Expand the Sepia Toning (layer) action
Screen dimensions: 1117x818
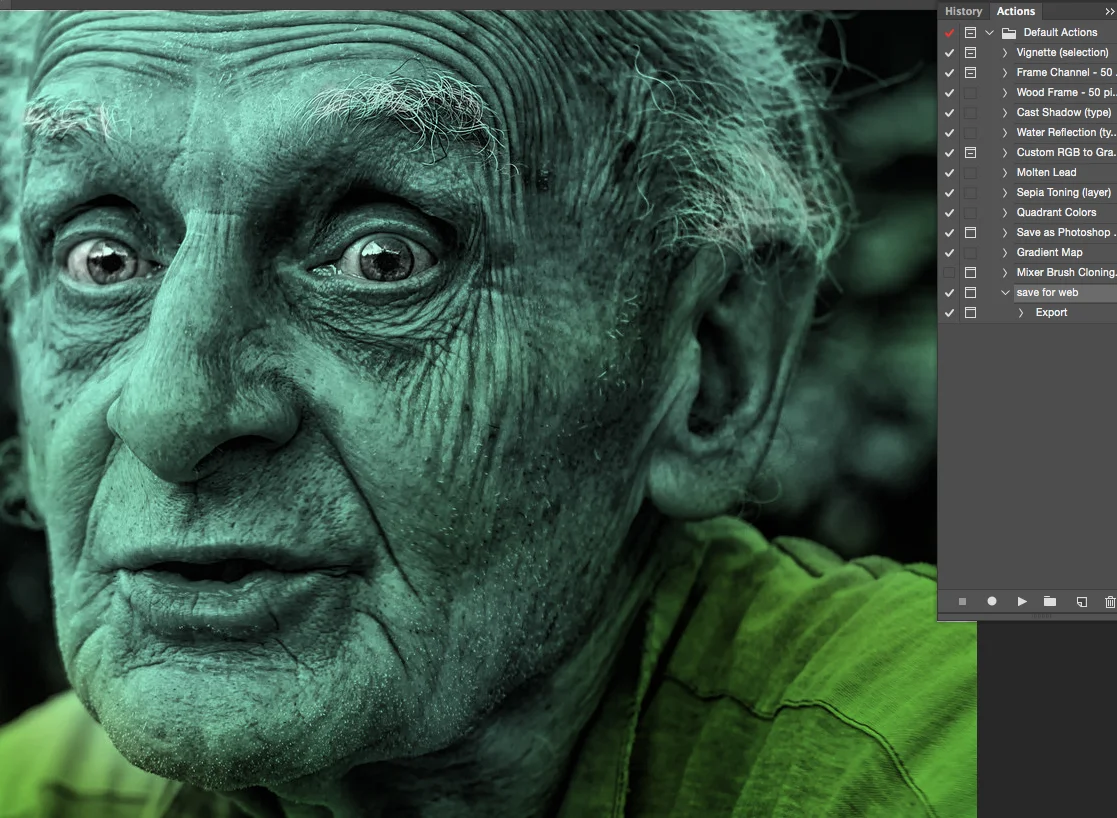click(x=1005, y=192)
